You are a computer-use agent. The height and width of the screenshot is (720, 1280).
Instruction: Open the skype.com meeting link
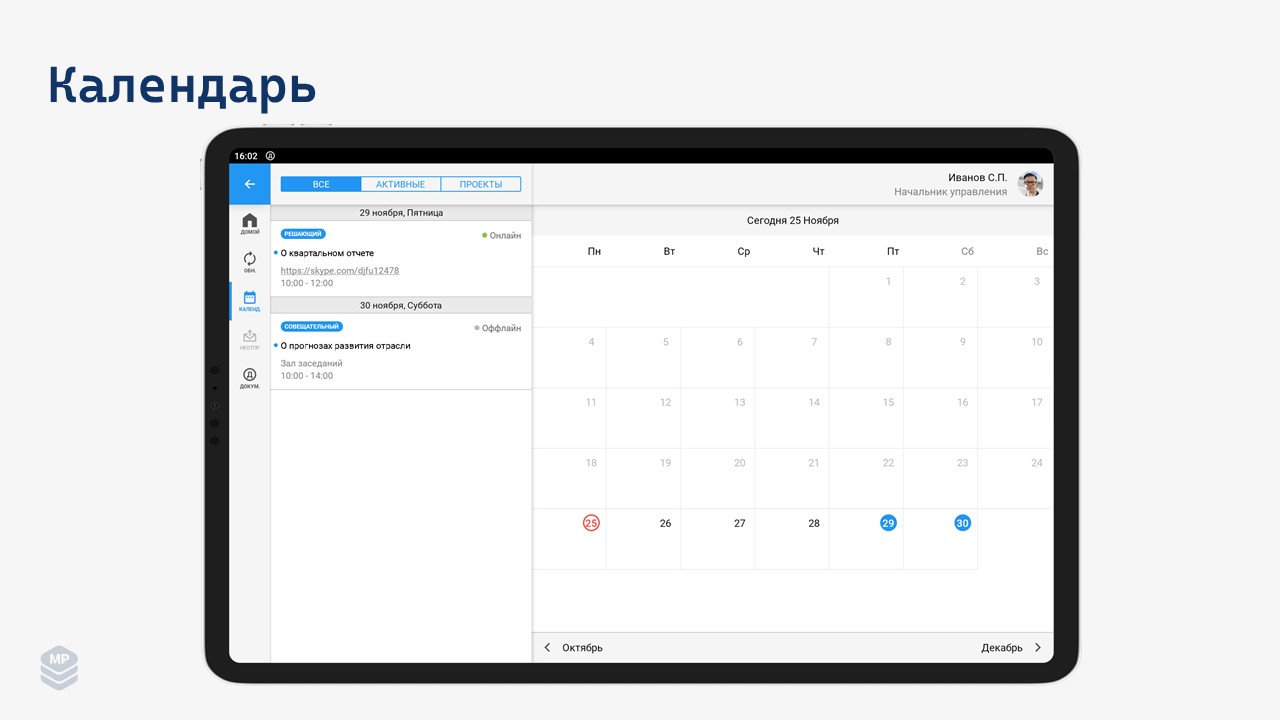pos(340,270)
